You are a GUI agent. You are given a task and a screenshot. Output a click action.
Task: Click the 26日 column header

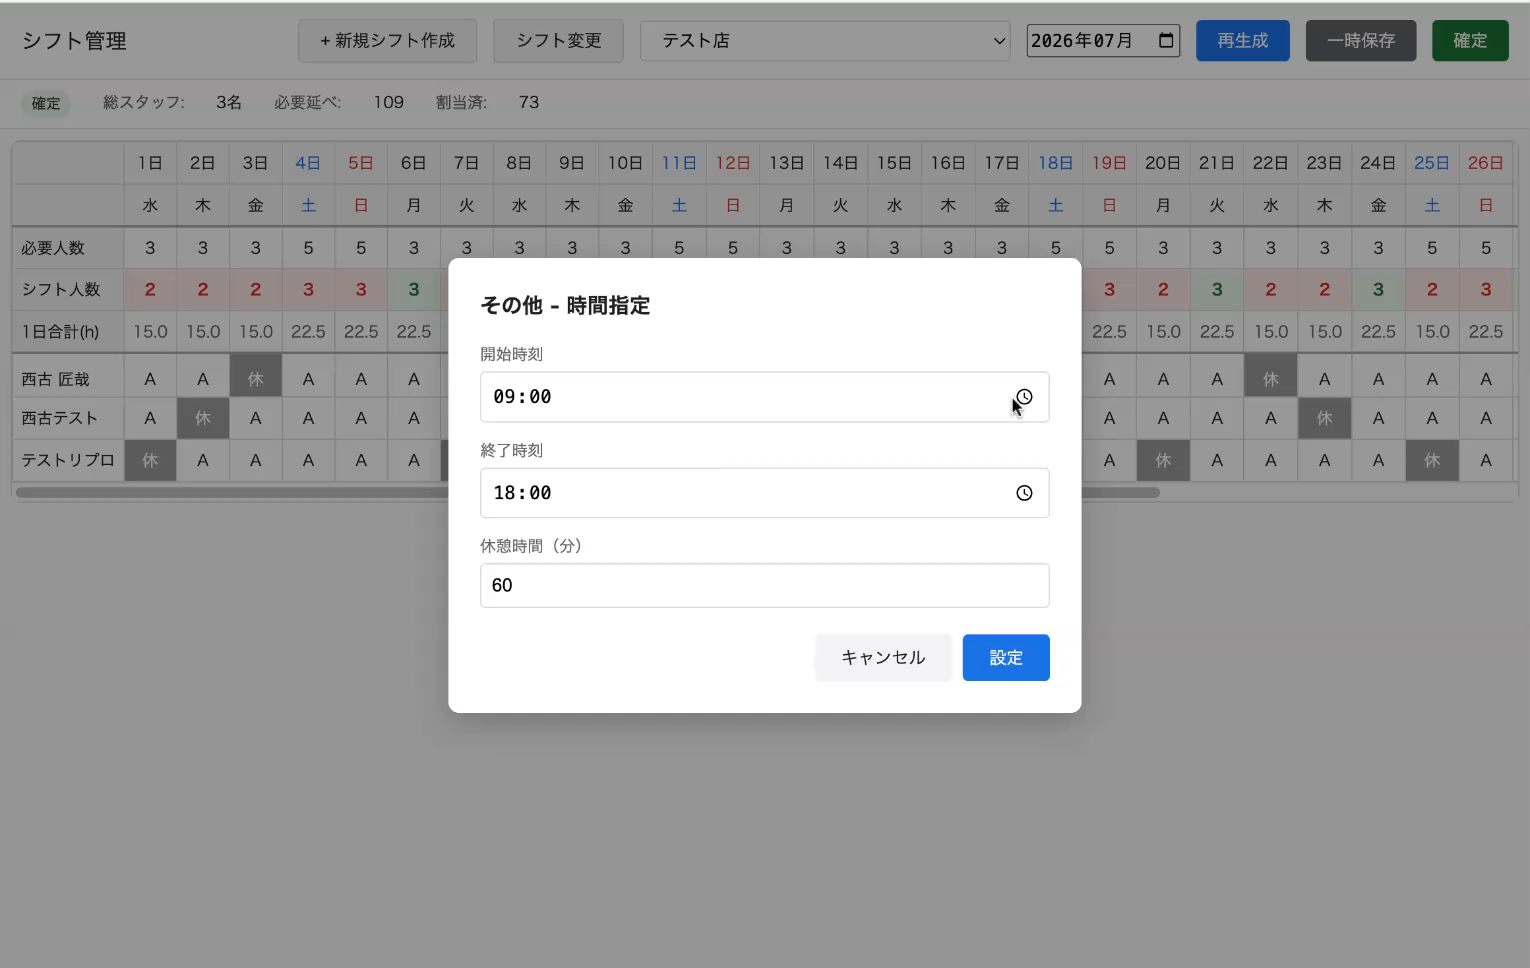1486,163
